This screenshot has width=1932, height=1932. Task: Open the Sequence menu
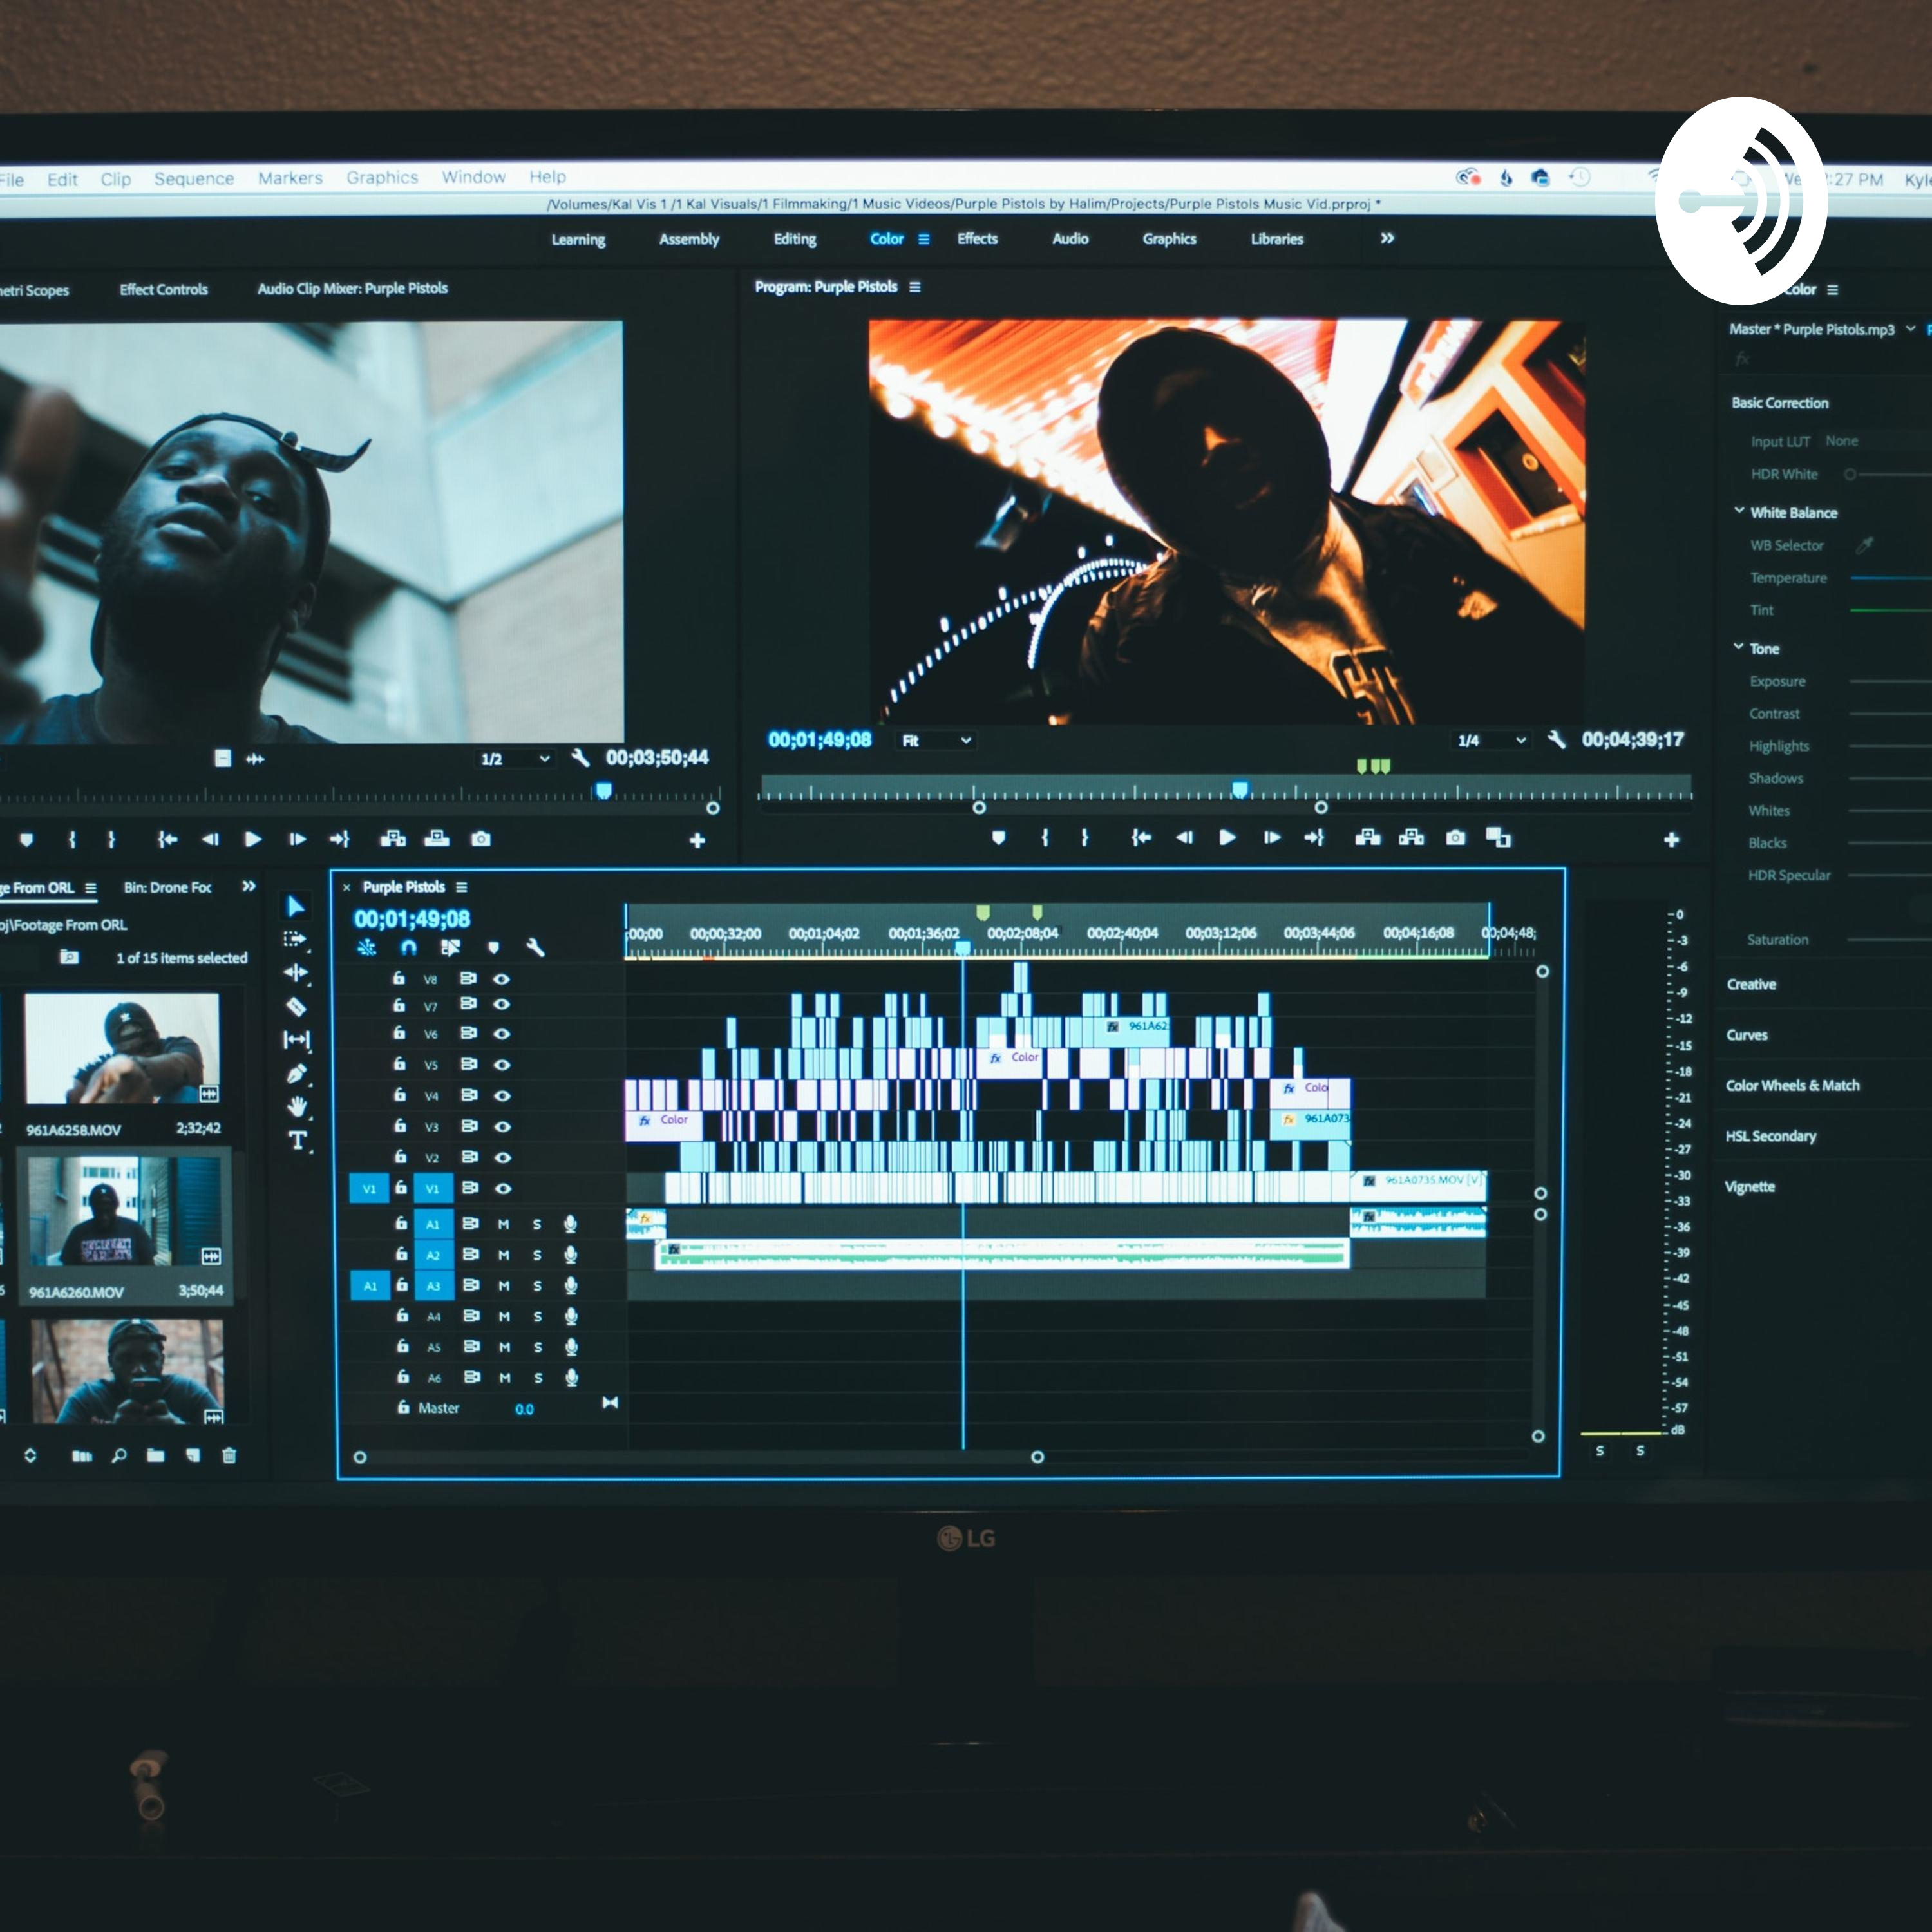194,179
